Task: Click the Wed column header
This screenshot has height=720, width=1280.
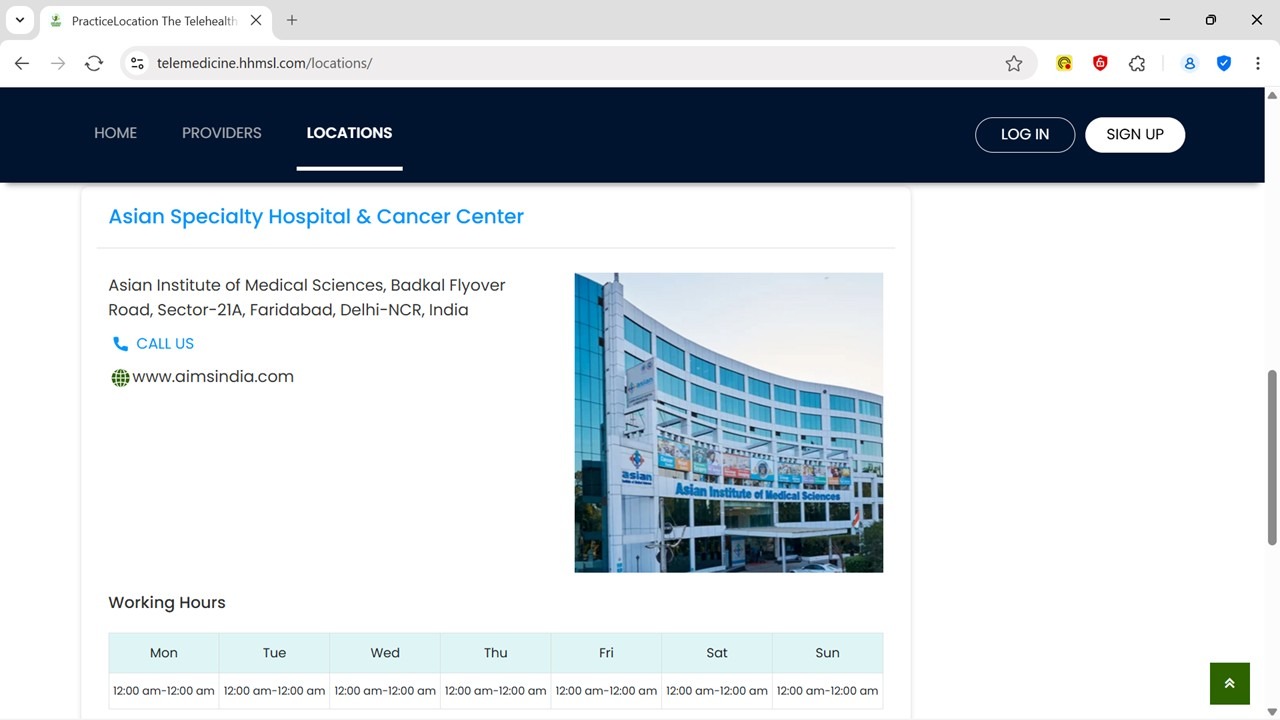Action: coord(385,653)
